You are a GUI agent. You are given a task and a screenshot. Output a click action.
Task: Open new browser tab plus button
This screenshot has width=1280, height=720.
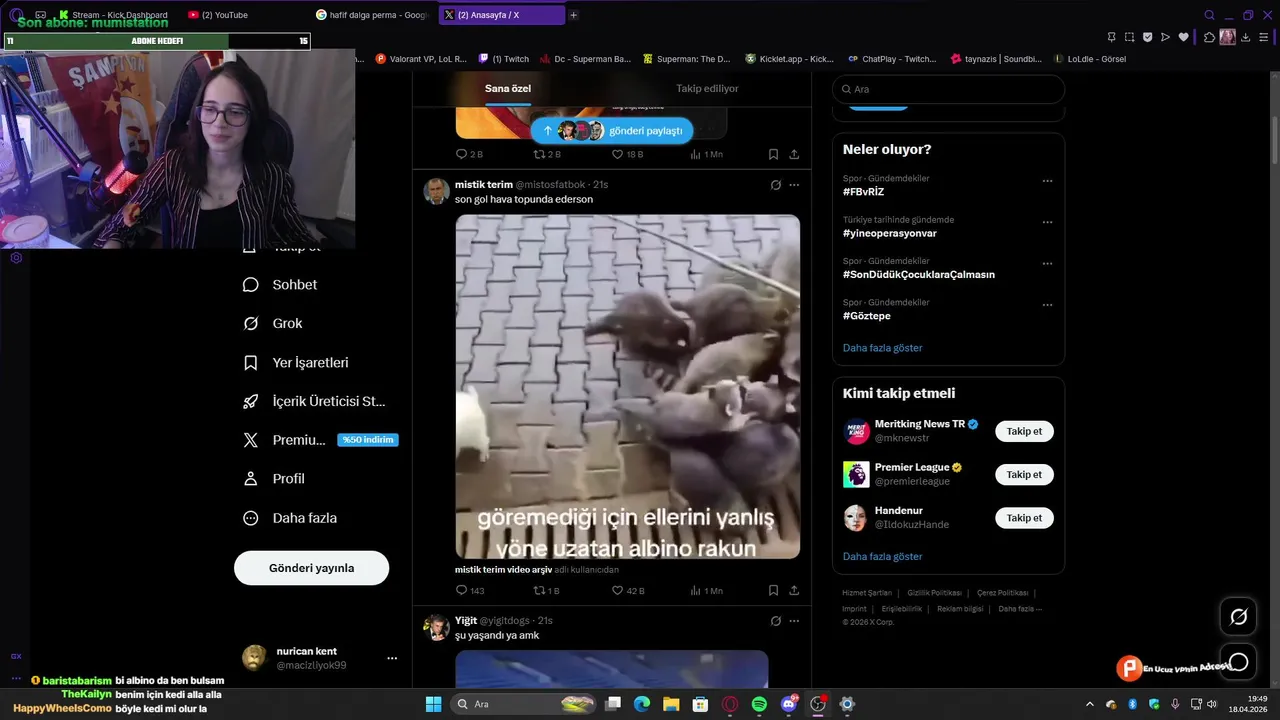(x=573, y=15)
